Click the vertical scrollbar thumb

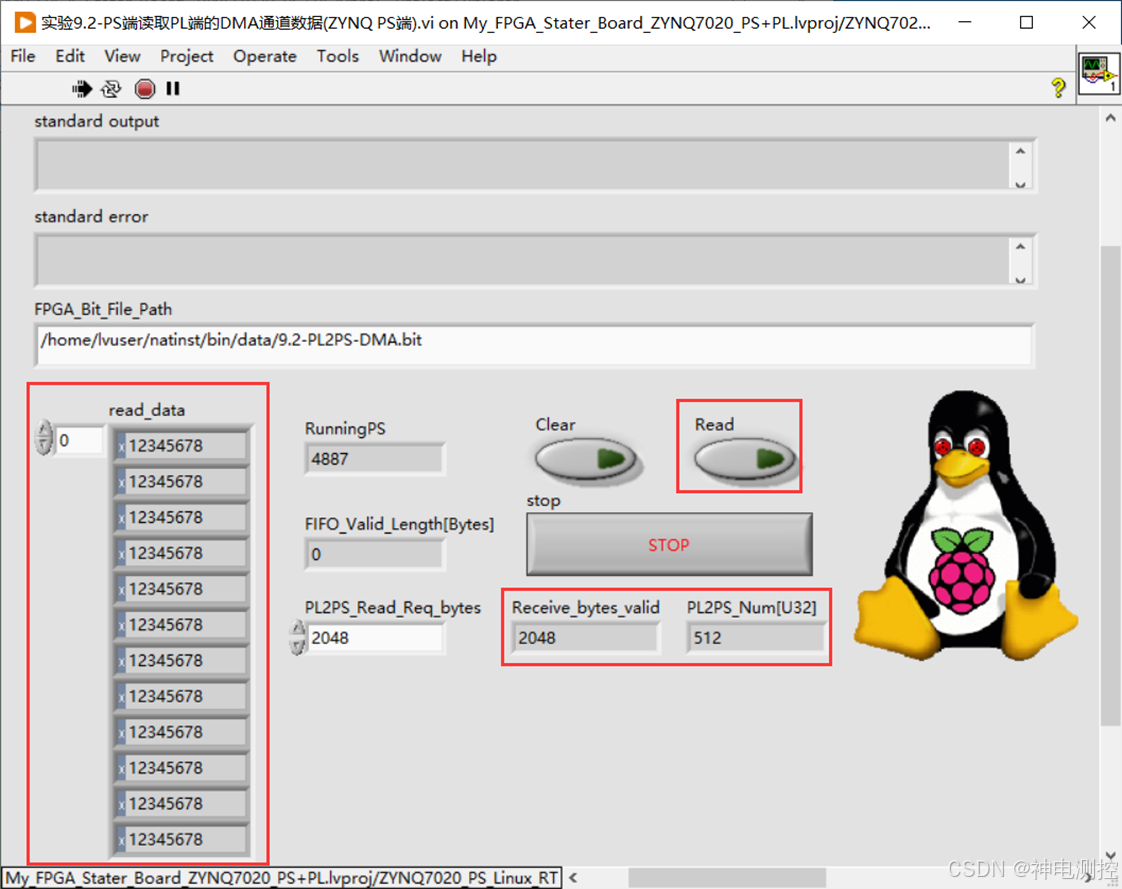[x=1111, y=487]
